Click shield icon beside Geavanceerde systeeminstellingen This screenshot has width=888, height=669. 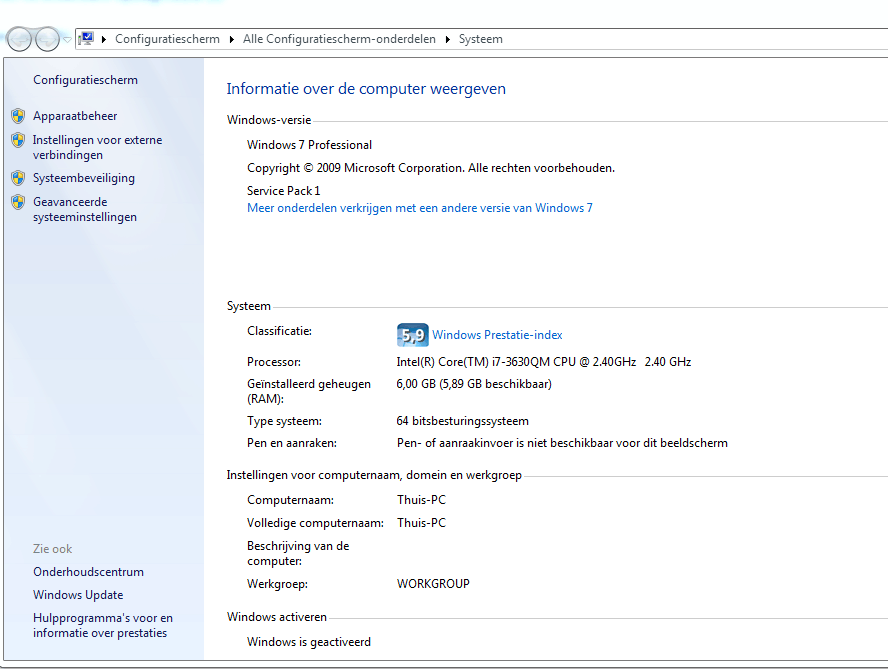pos(18,202)
